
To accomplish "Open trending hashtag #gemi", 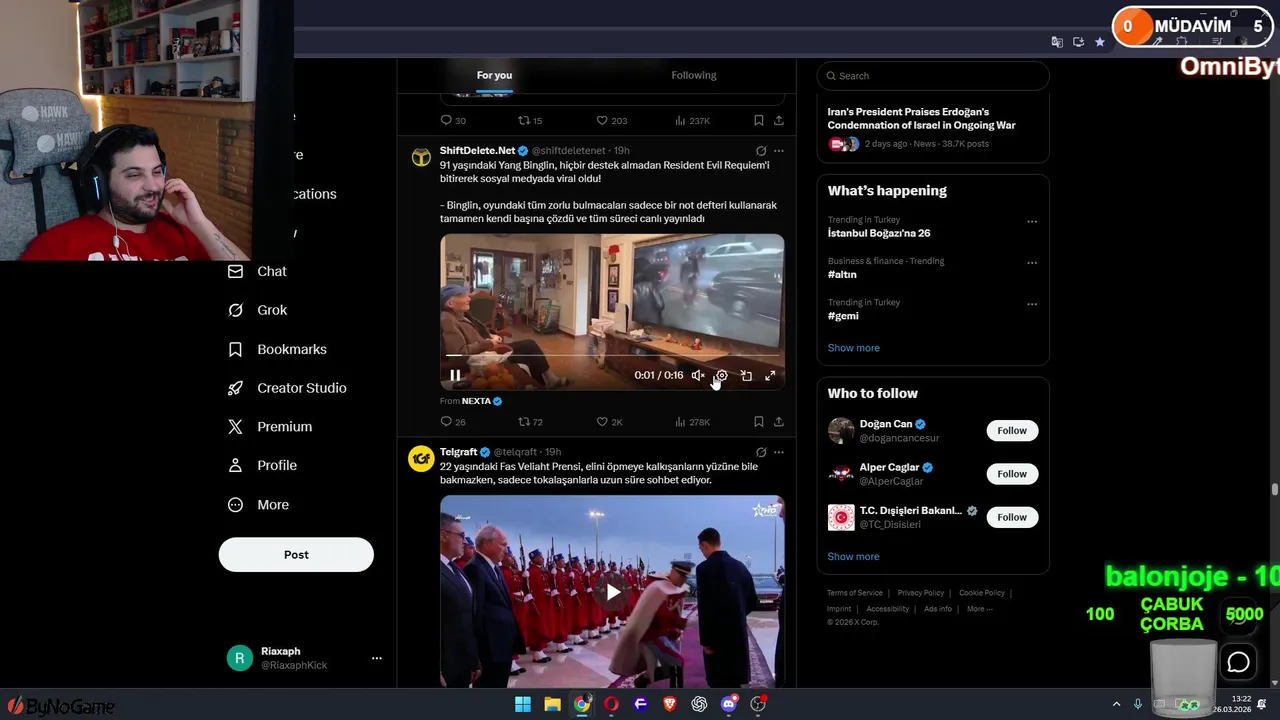I will [843, 316].
